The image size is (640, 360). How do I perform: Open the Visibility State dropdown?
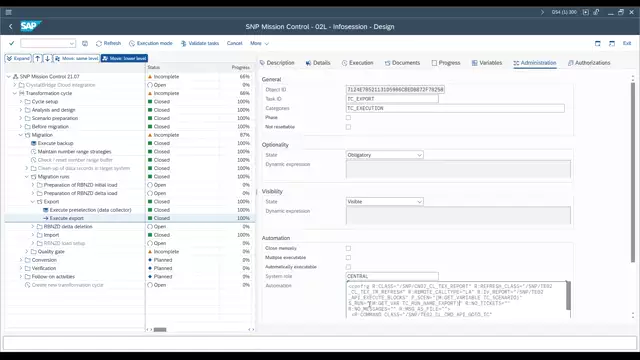[x=384, y=202]
